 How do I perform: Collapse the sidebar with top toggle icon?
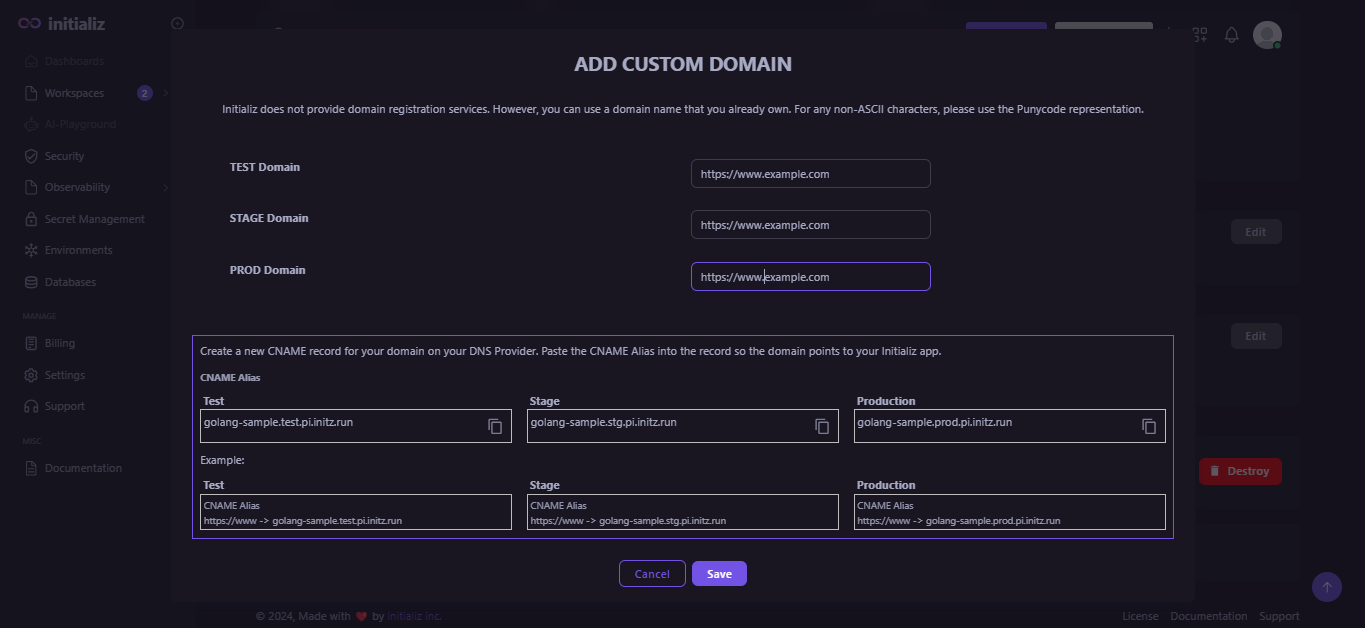tap(177, 23)
